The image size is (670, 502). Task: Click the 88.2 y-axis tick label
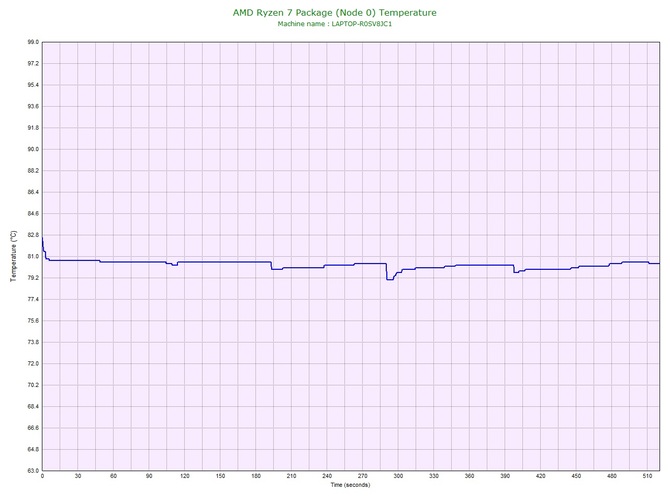pos(33,171)
